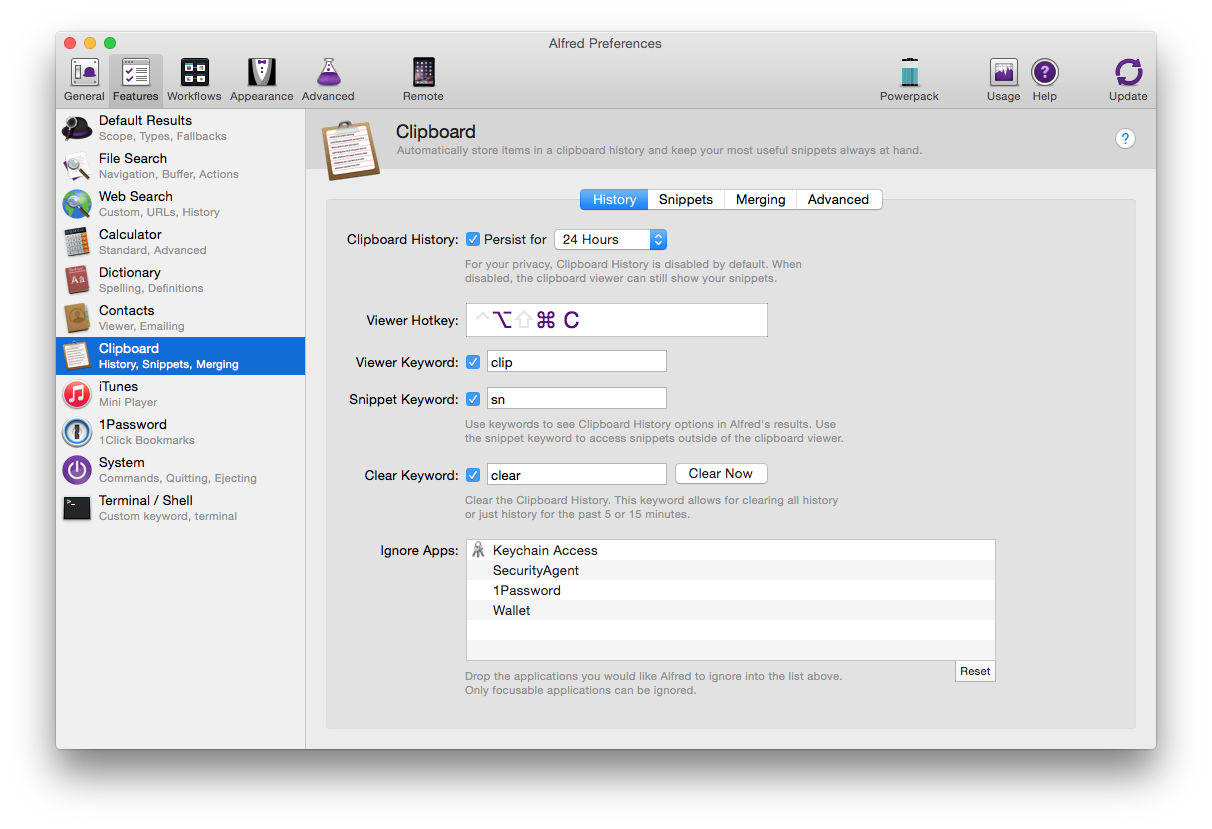The width and height of the screenshot is (1212, 829).
Task: Select iTunes music note icon in sidebar
Action: point(77,394)
